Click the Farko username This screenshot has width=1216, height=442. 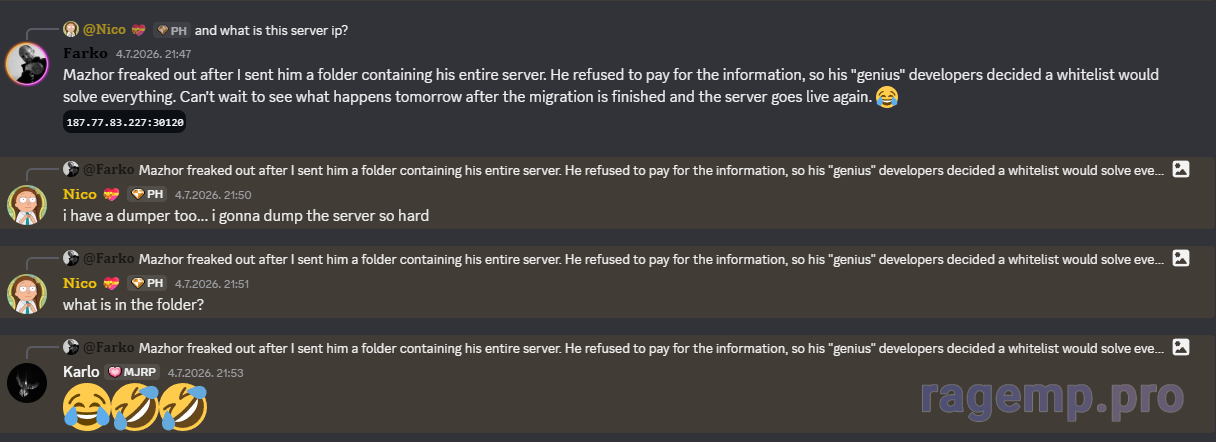[x=85, y=53]
